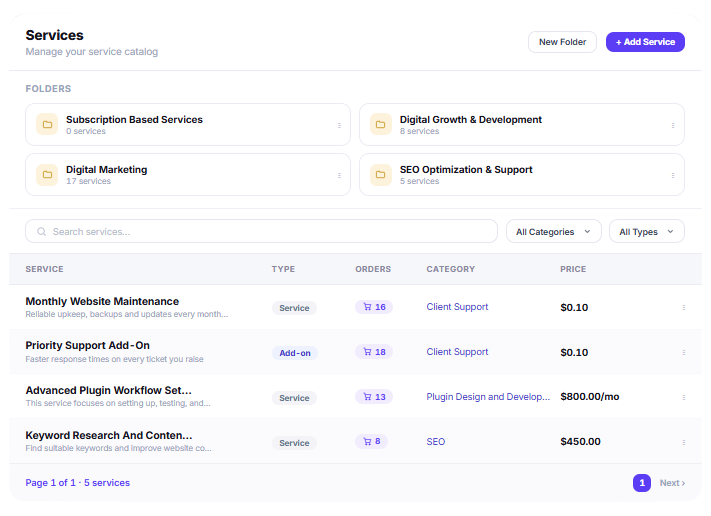The image size is (711, 516).
Task: Open the SEO category link
Action: tap(435, 442)
